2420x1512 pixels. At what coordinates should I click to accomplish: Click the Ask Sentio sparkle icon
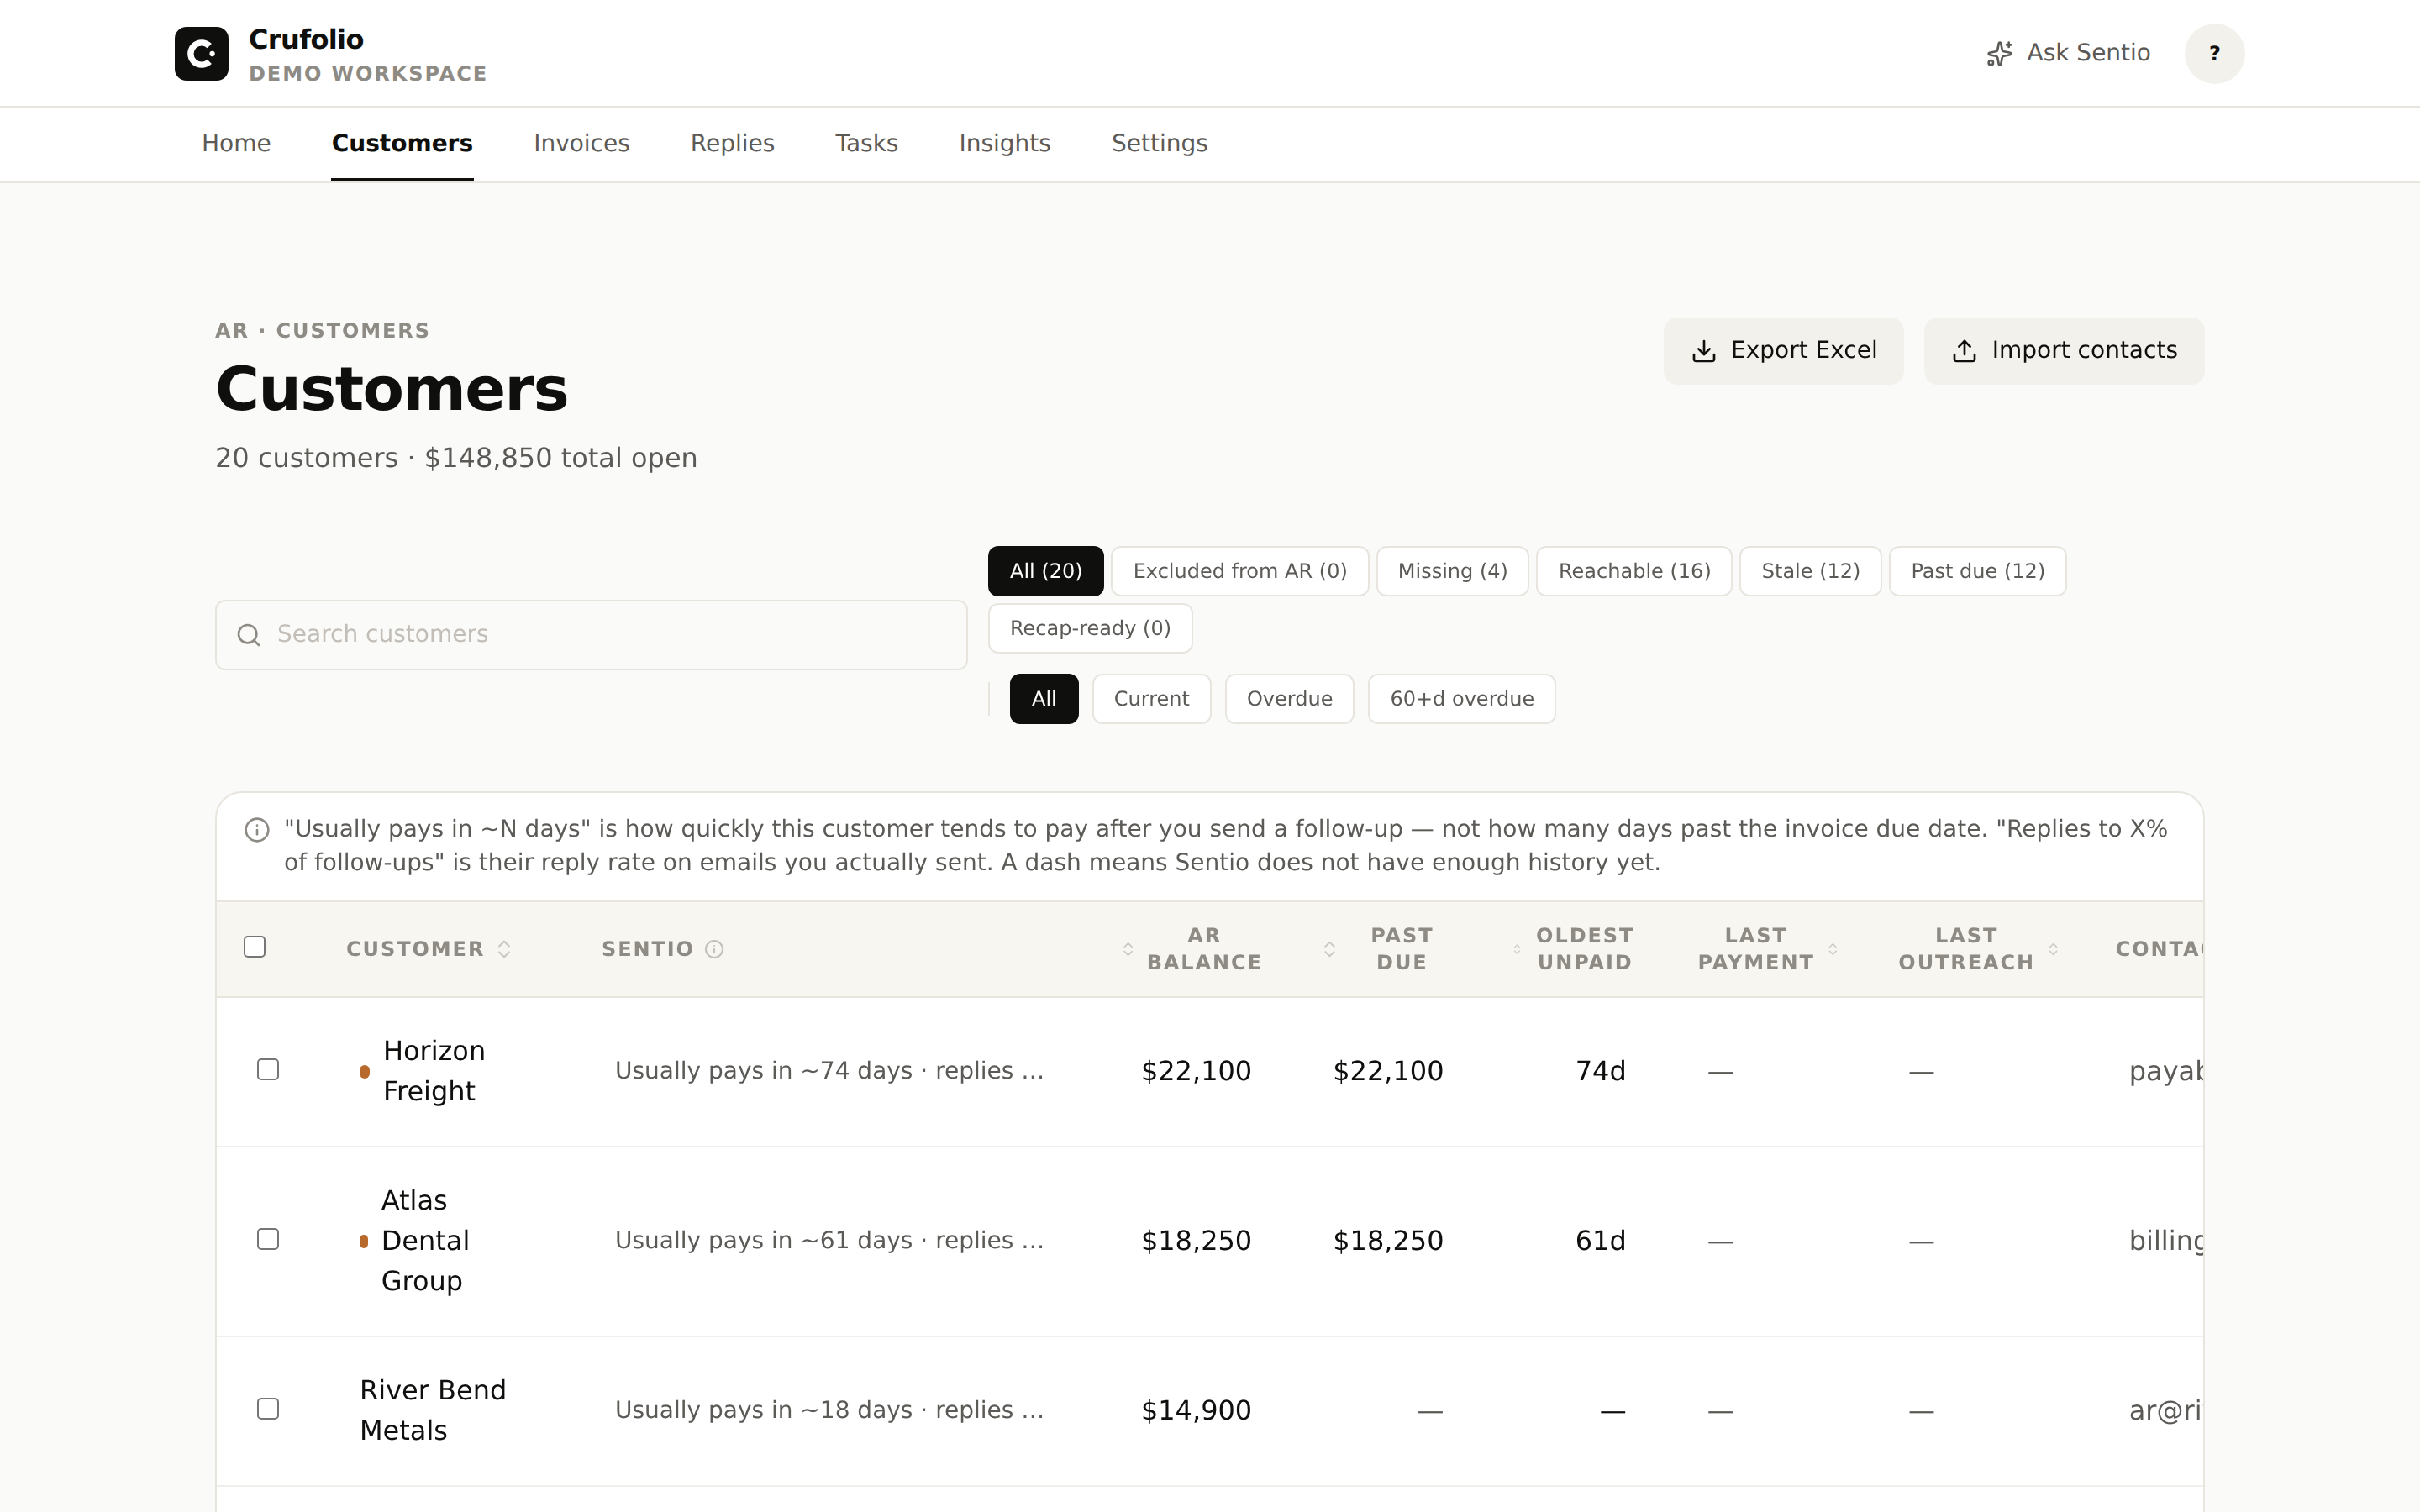click(1999, 54)
